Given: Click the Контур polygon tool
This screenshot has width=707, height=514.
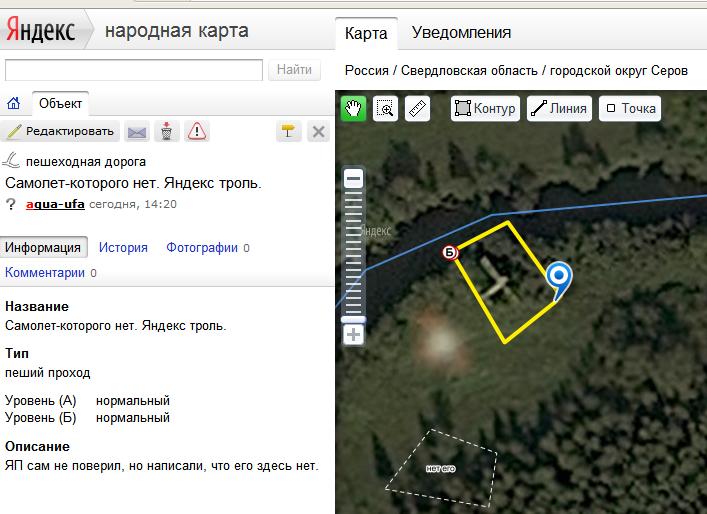Looking at the screenshot, I should pyautogui.click(x=485, y=108).
